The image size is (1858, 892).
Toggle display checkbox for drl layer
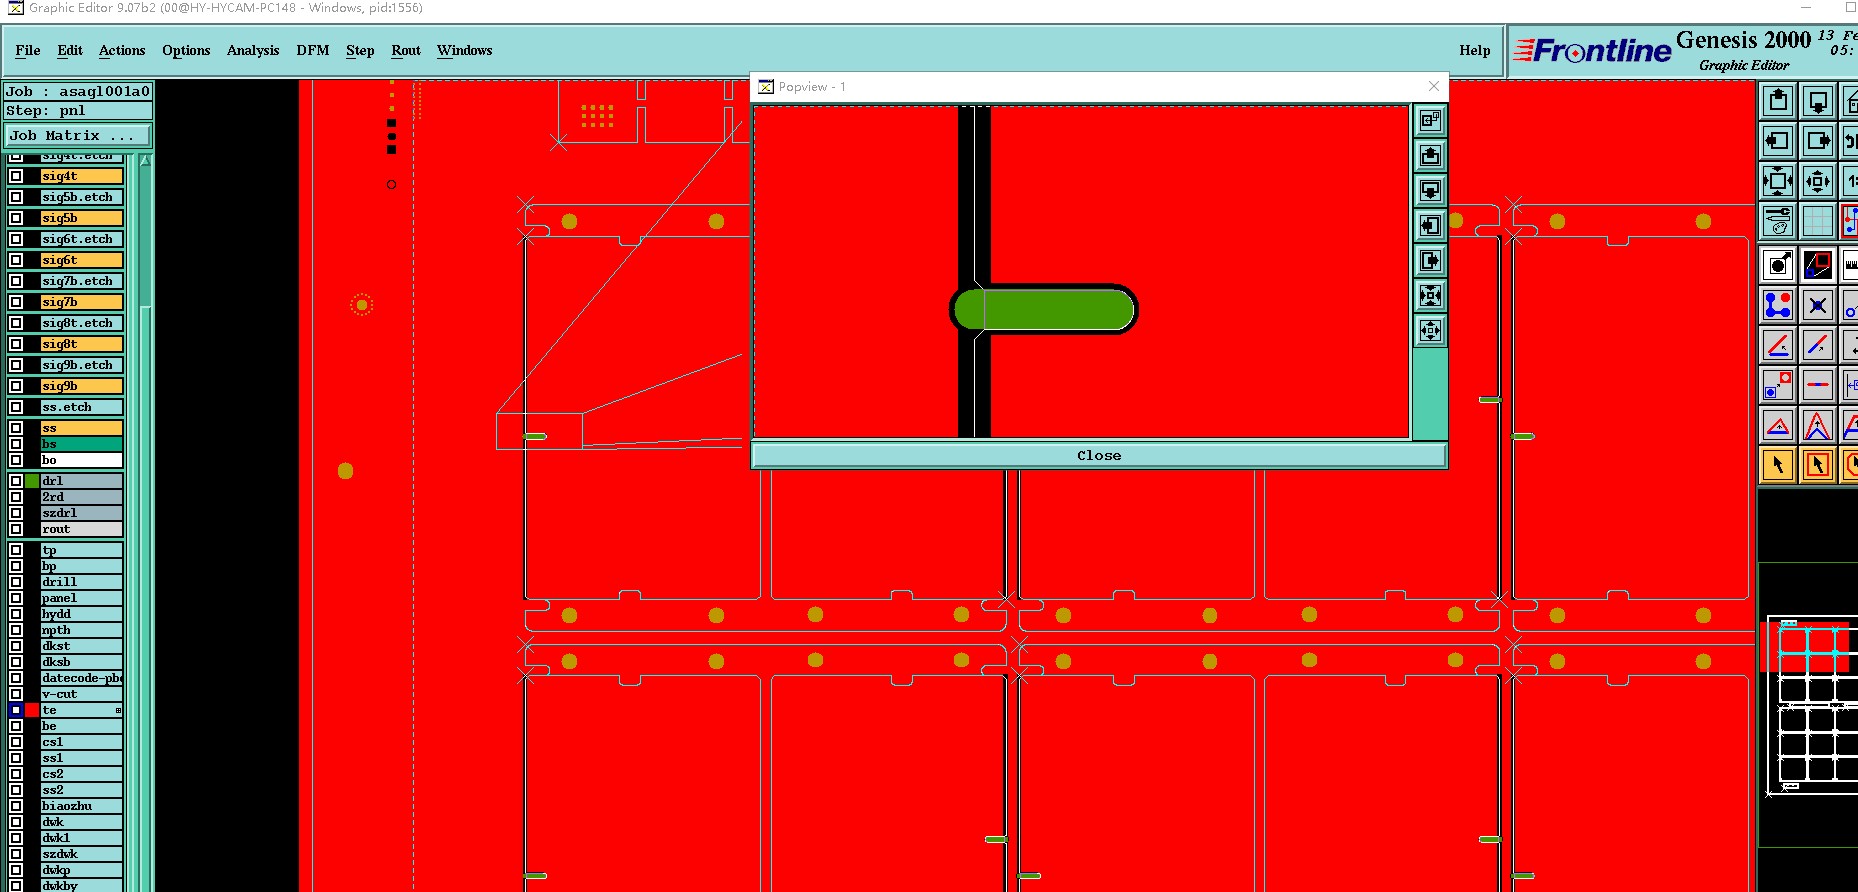click(16, 481)
